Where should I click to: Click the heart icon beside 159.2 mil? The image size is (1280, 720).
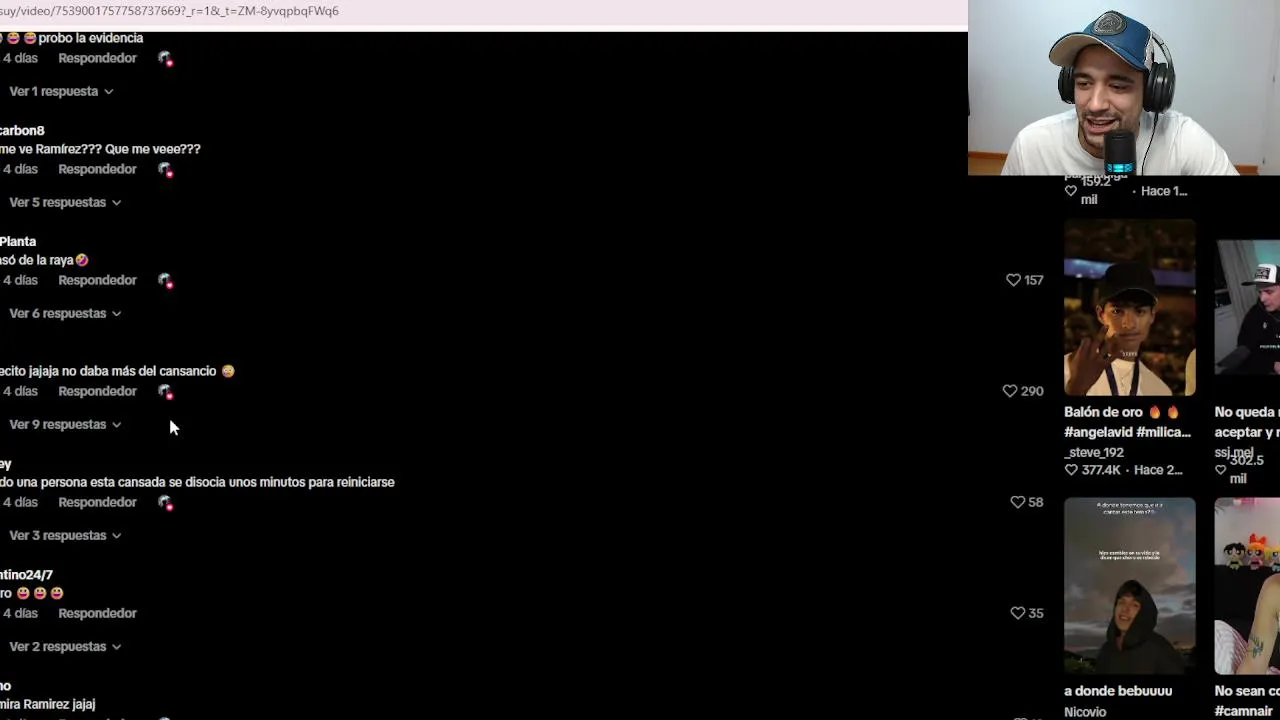(1071, 191)
